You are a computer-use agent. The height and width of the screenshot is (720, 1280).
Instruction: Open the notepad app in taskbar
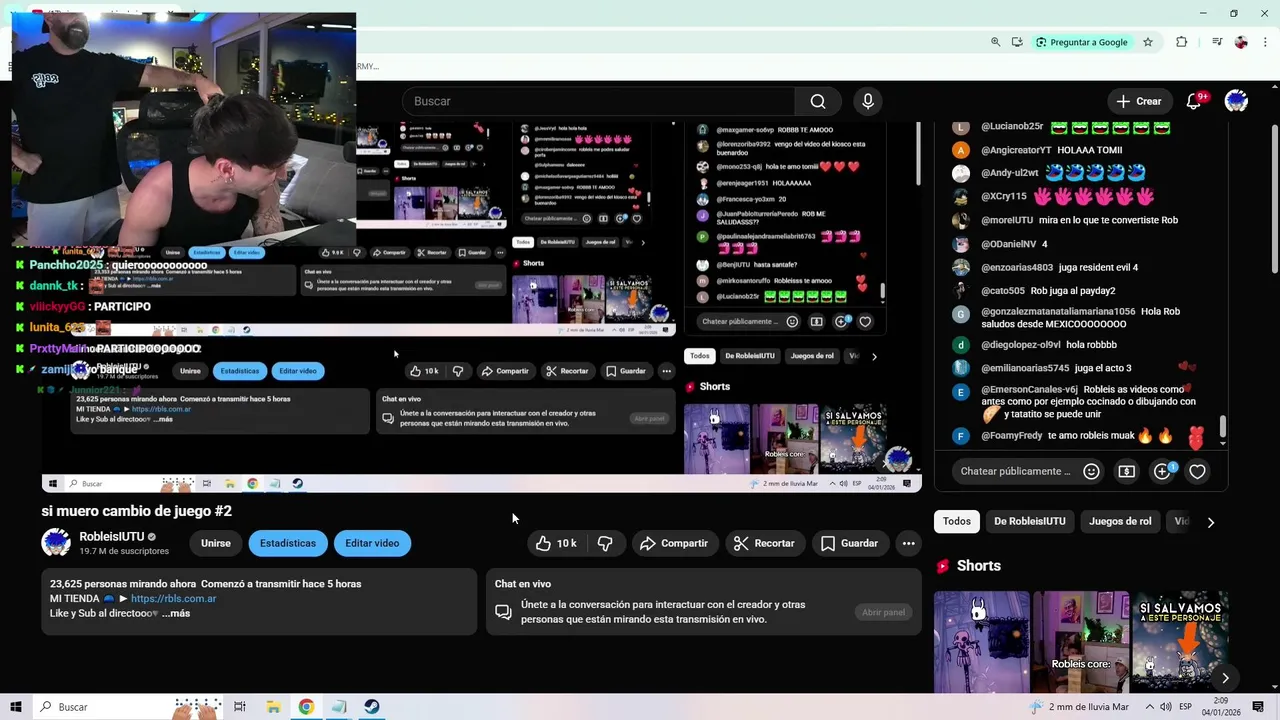[x=339, y=707]
